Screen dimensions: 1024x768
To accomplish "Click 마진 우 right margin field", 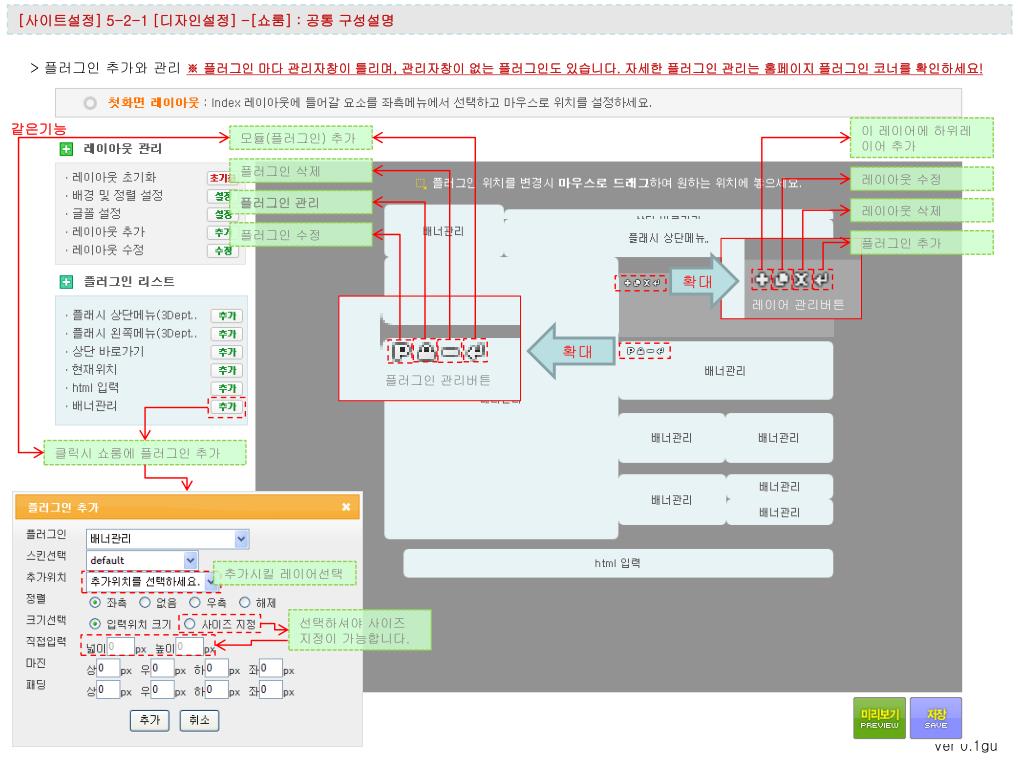I will click(x=162, y=669).
